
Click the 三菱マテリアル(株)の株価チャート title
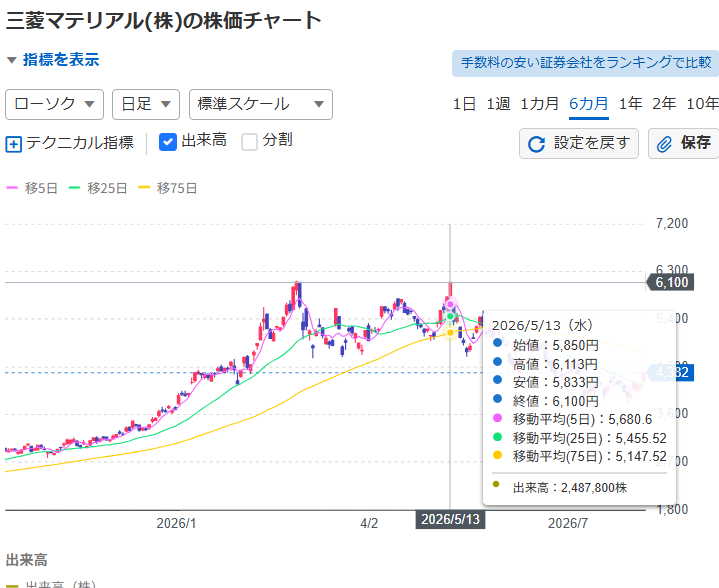164,21
